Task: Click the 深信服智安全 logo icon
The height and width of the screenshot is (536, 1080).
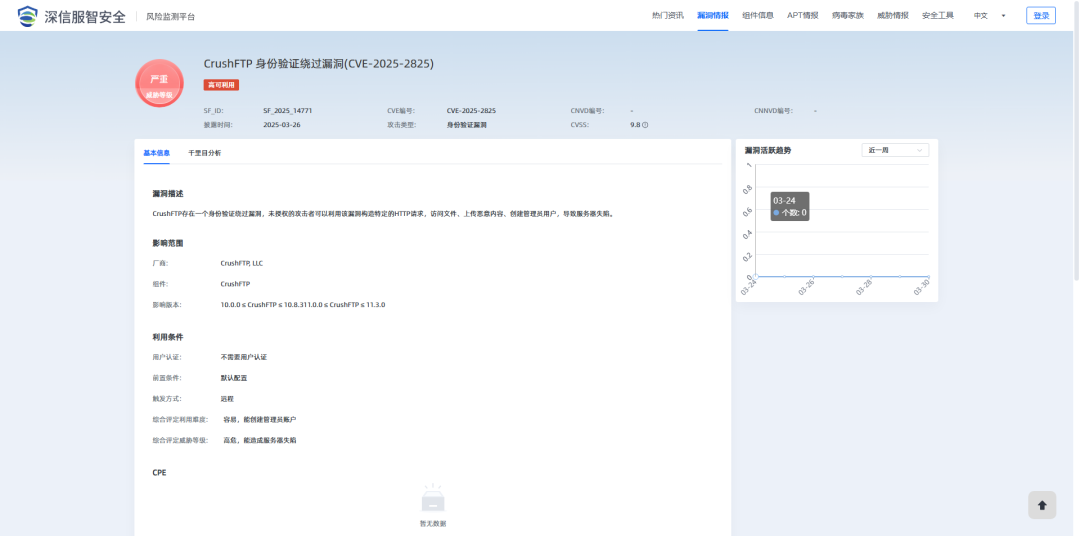Action: [28, 16]
